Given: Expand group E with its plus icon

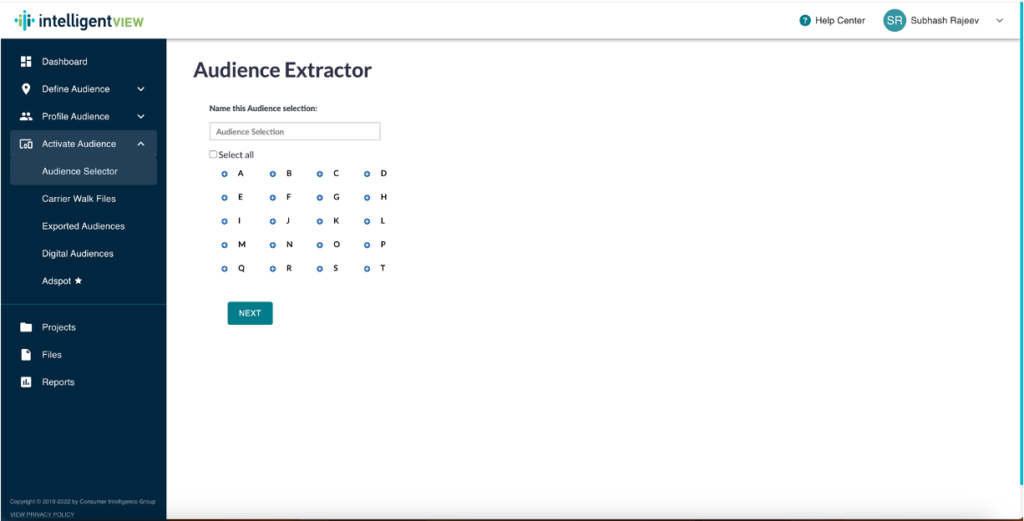Looking at the screenshot, I should (224, 197).
